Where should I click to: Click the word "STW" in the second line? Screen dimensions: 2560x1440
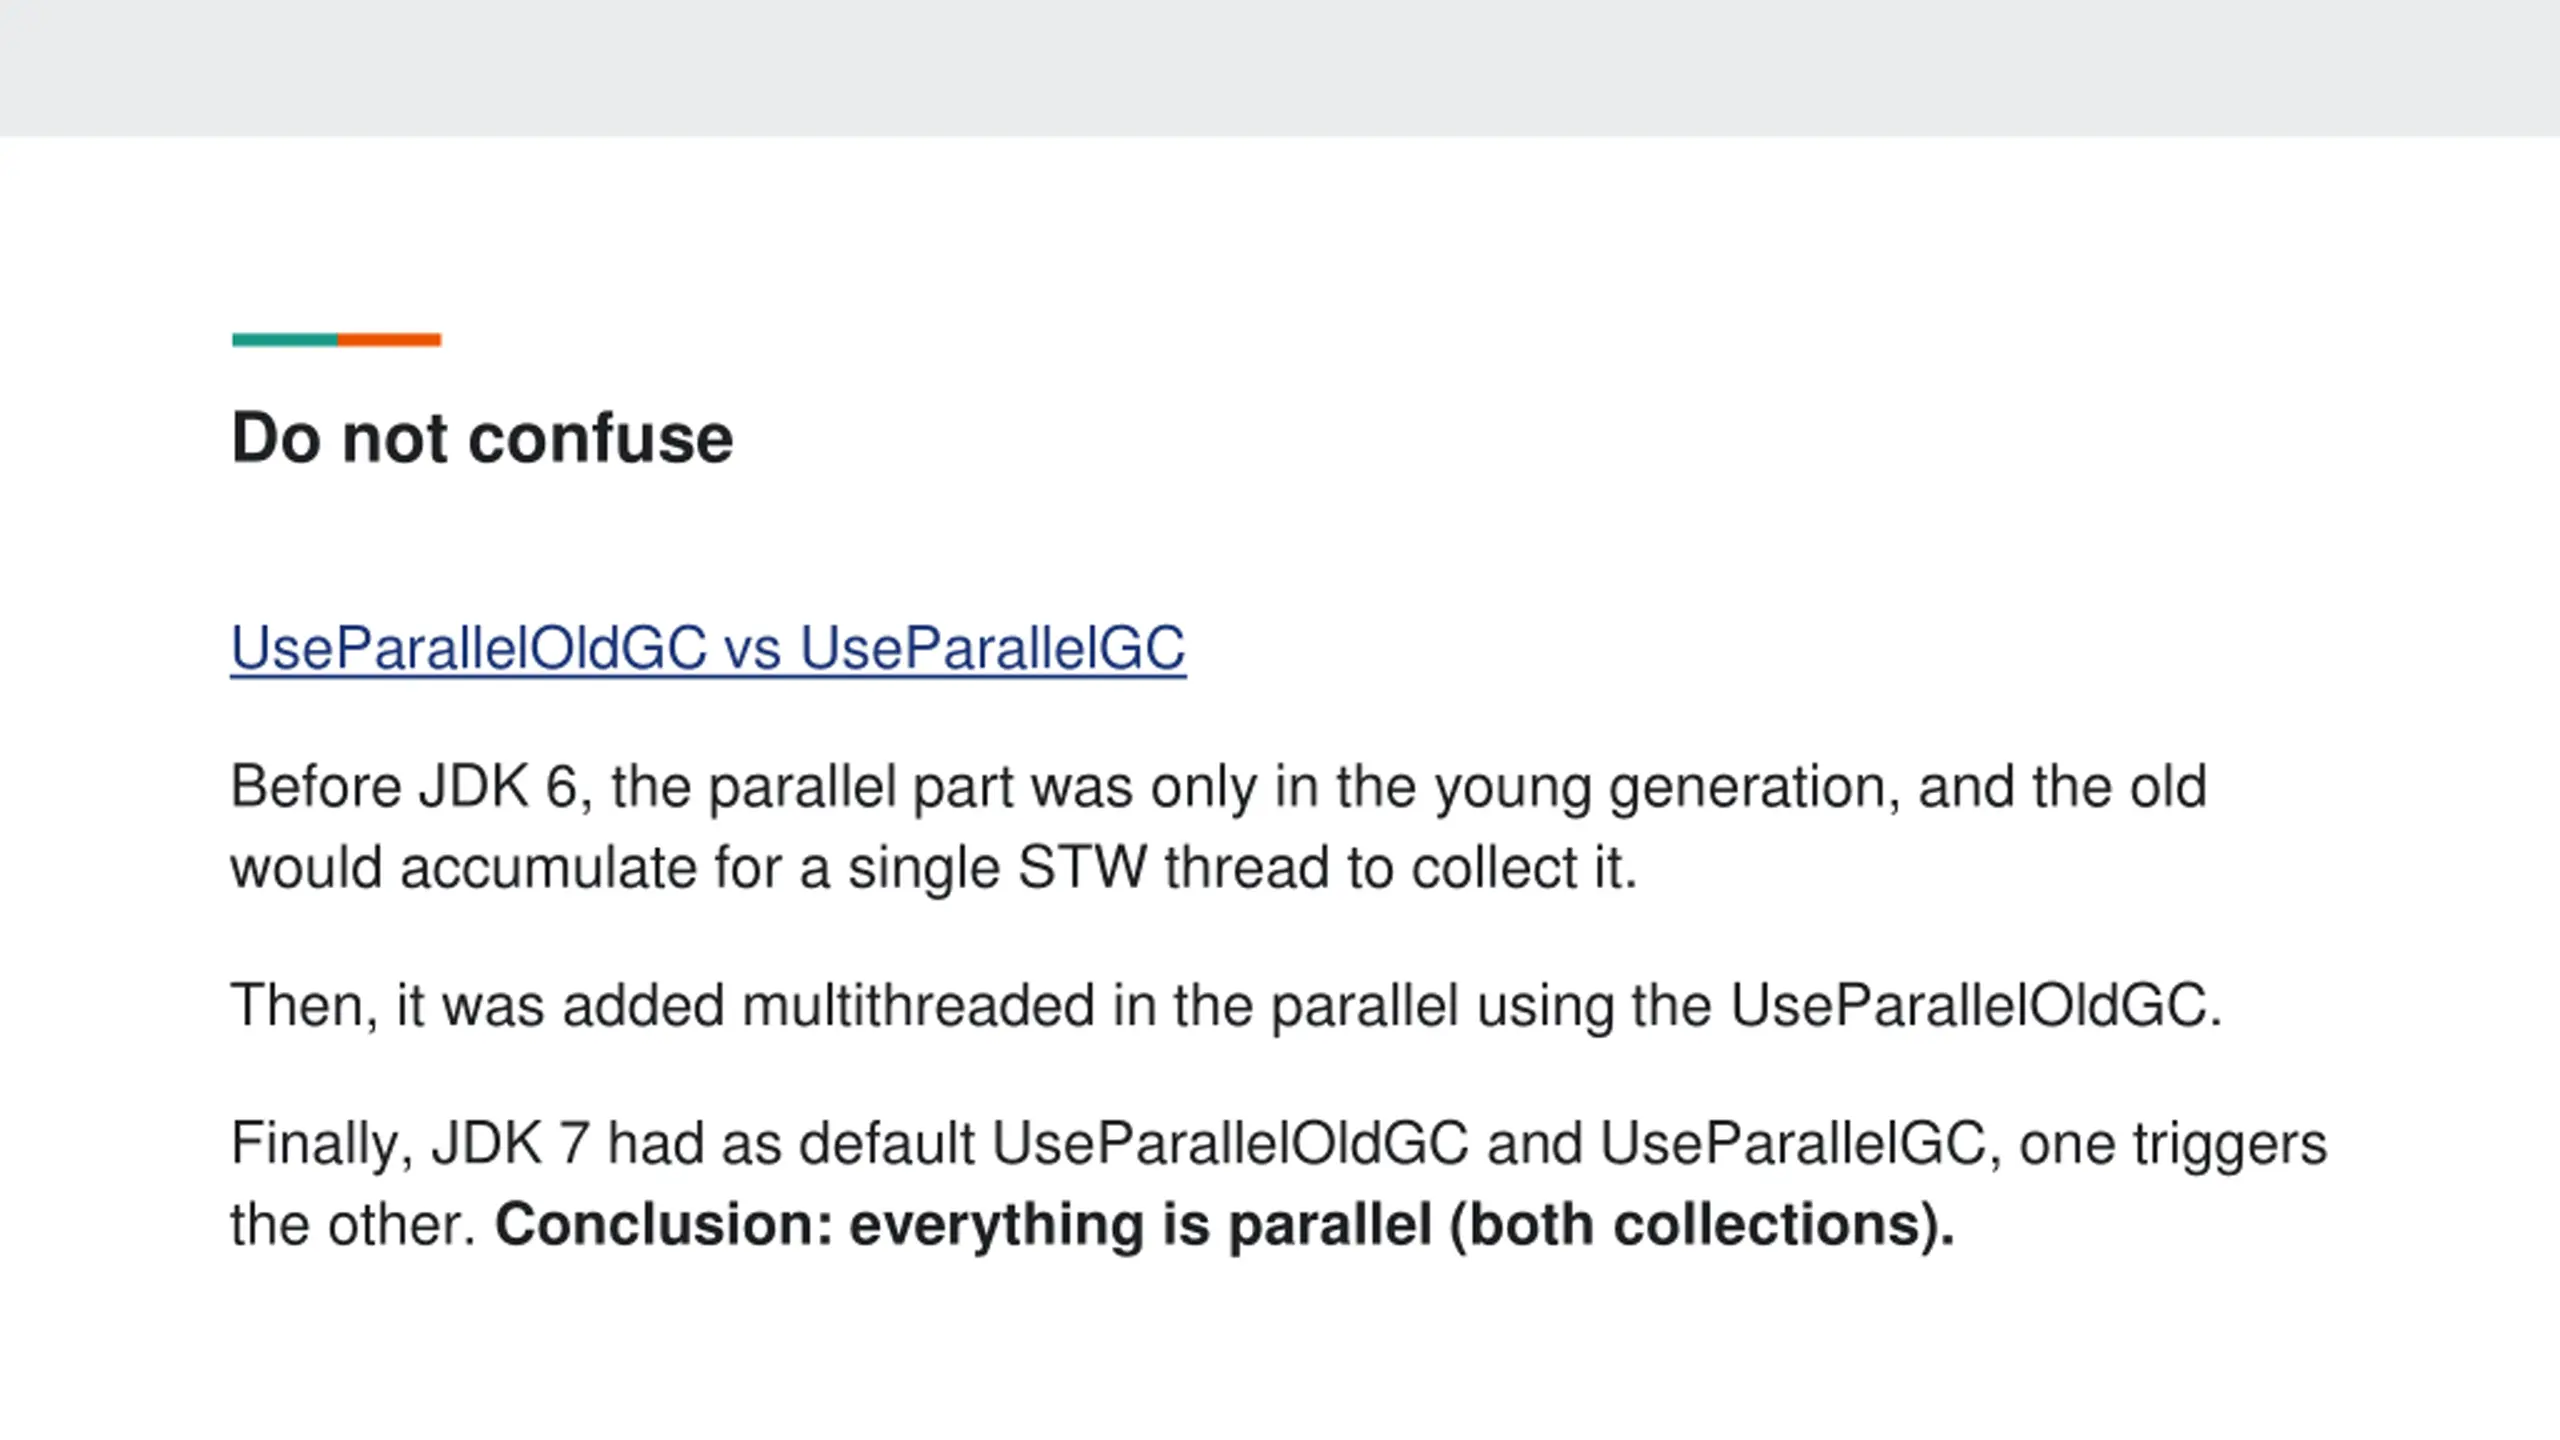pos(1082,866)
